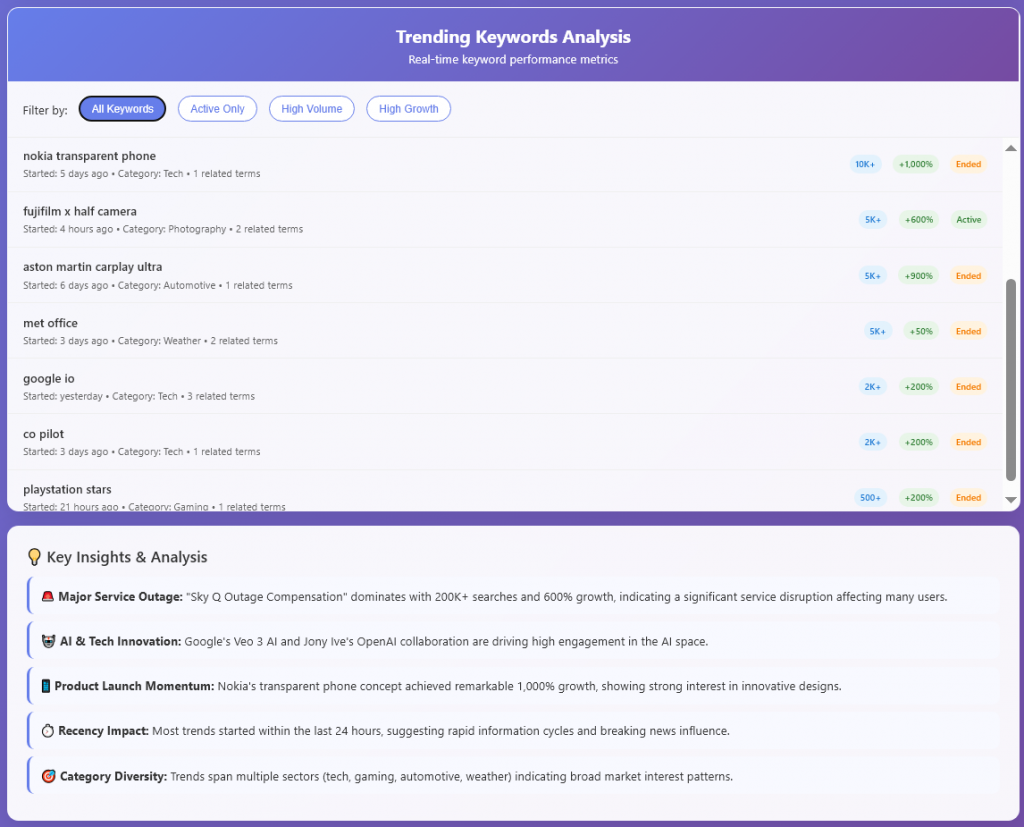This screenshot has height=827, width=1024.
Task: Click 'Real-time keyword performance metrics' subtitle
Action: (513, 59)
